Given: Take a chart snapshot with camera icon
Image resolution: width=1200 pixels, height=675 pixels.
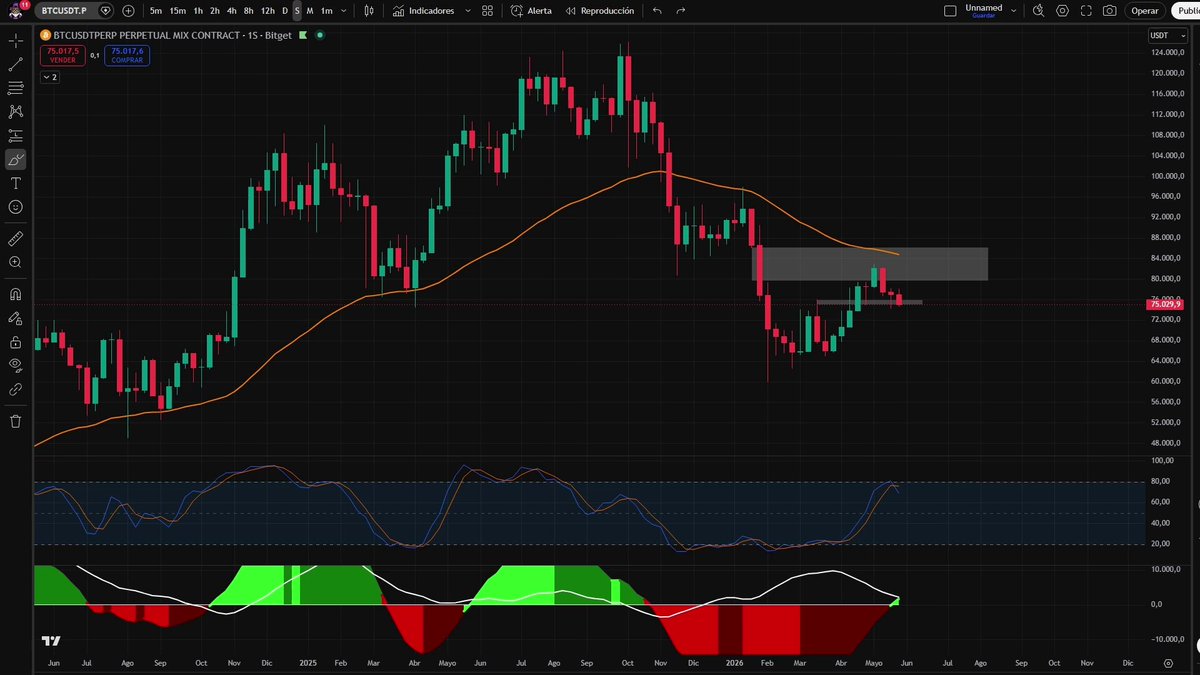Looking at the screenshot, I should pos(1109,11).
